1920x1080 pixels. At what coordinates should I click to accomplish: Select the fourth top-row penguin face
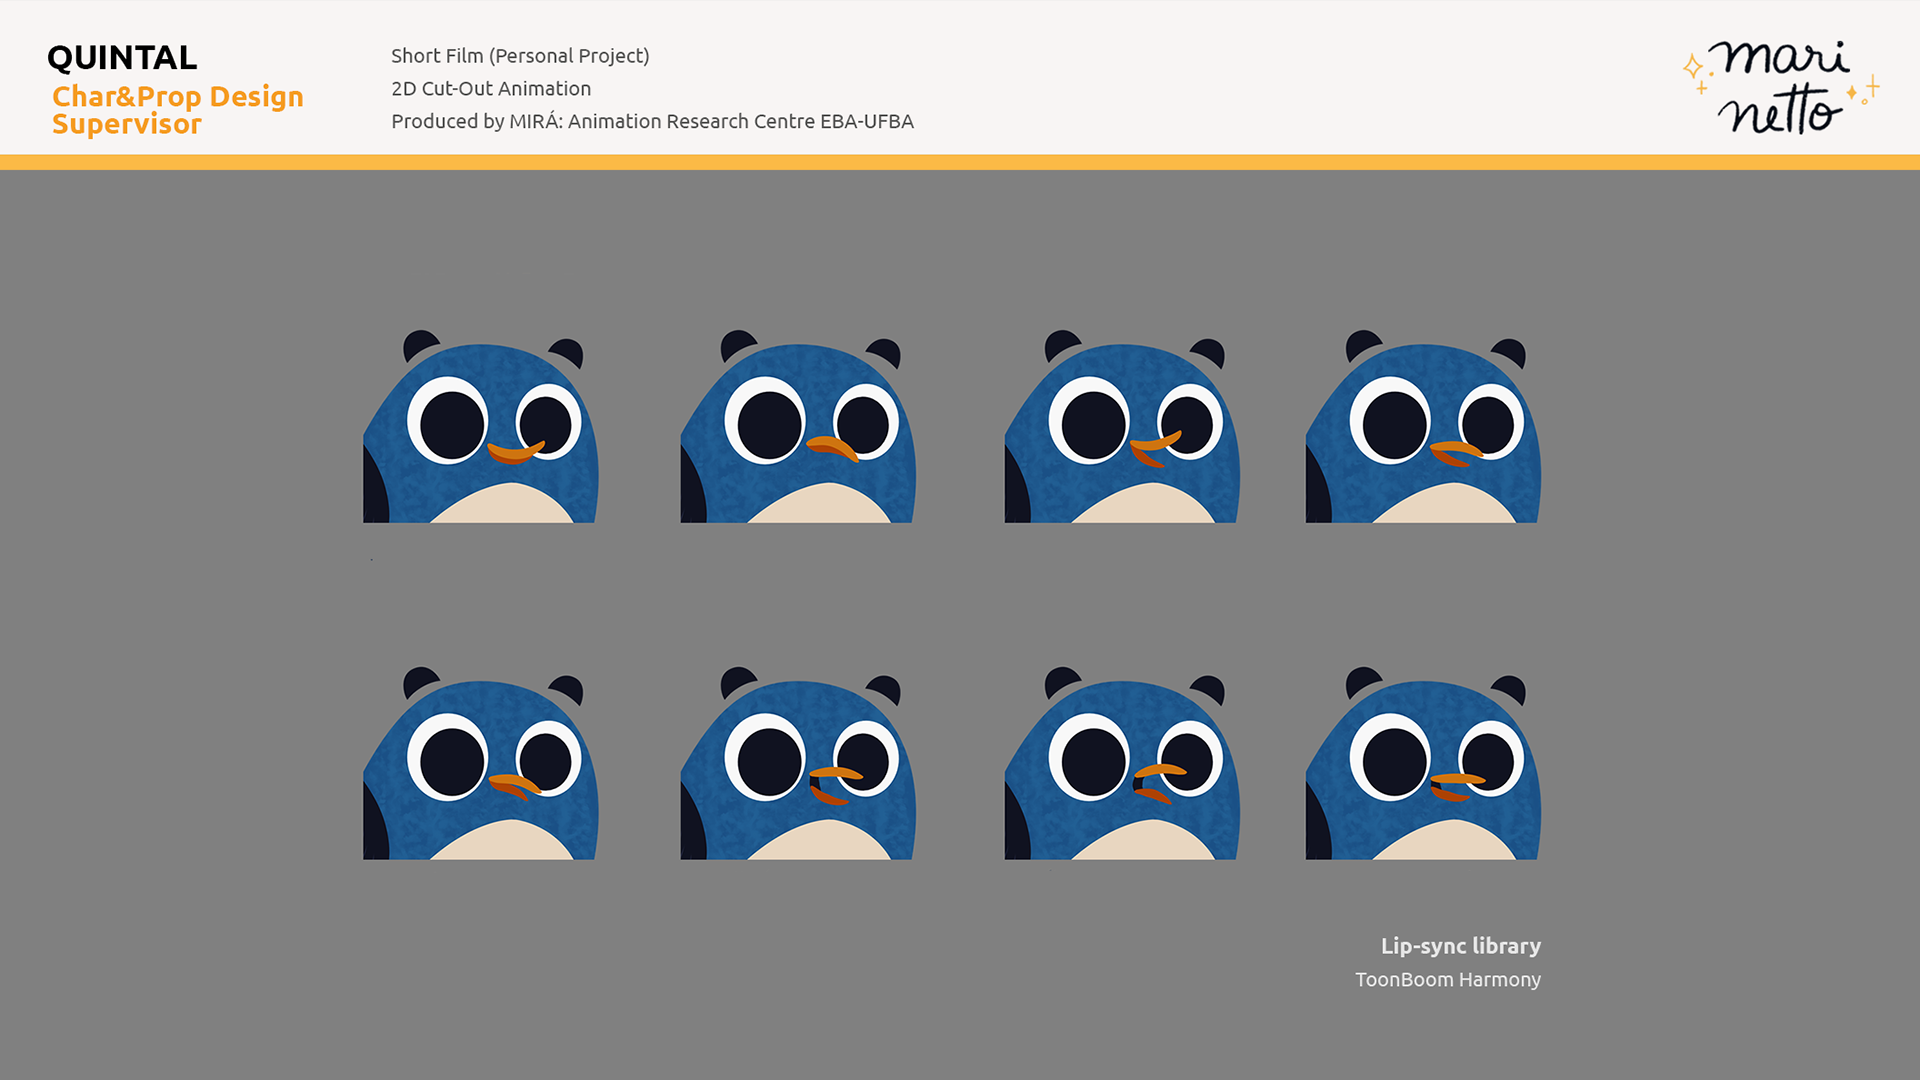click(1423, 427)
